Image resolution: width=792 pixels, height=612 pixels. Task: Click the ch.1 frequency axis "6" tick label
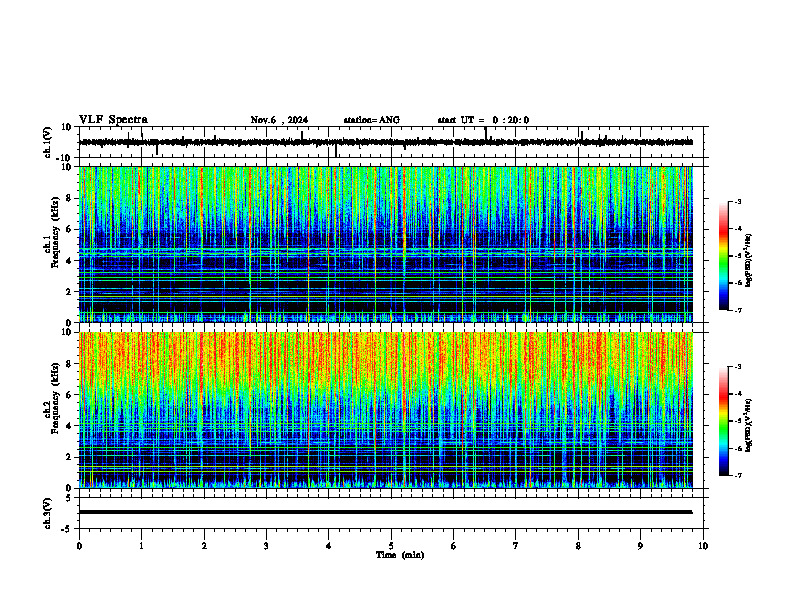[x=70, y=230]
